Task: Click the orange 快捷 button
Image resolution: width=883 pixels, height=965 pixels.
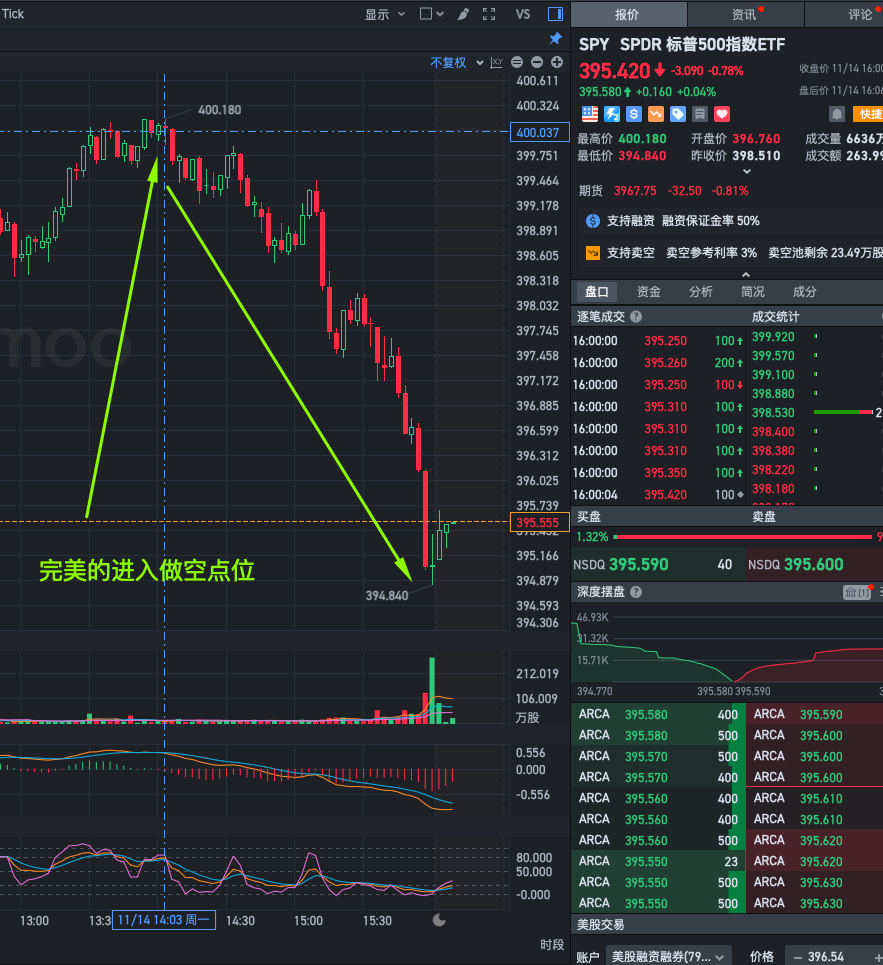Action: pyautogui.click(x=868, y=114)
